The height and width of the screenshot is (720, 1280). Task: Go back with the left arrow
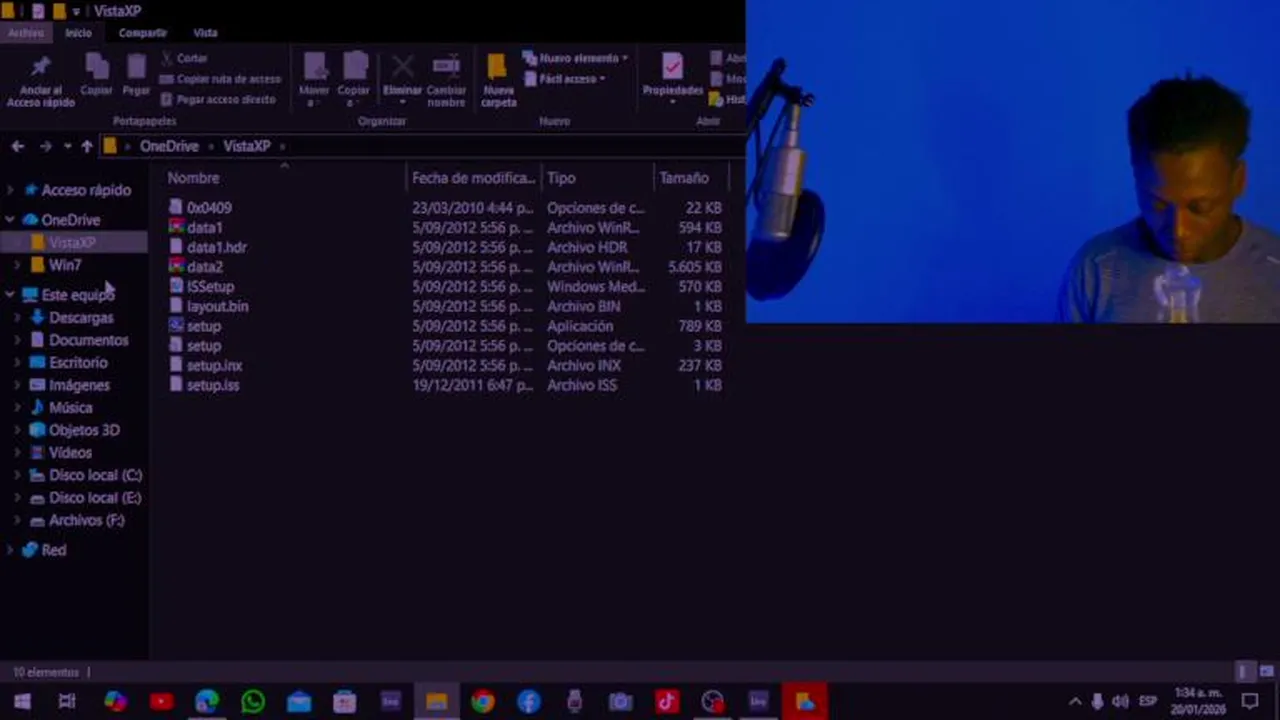(18, 146)
